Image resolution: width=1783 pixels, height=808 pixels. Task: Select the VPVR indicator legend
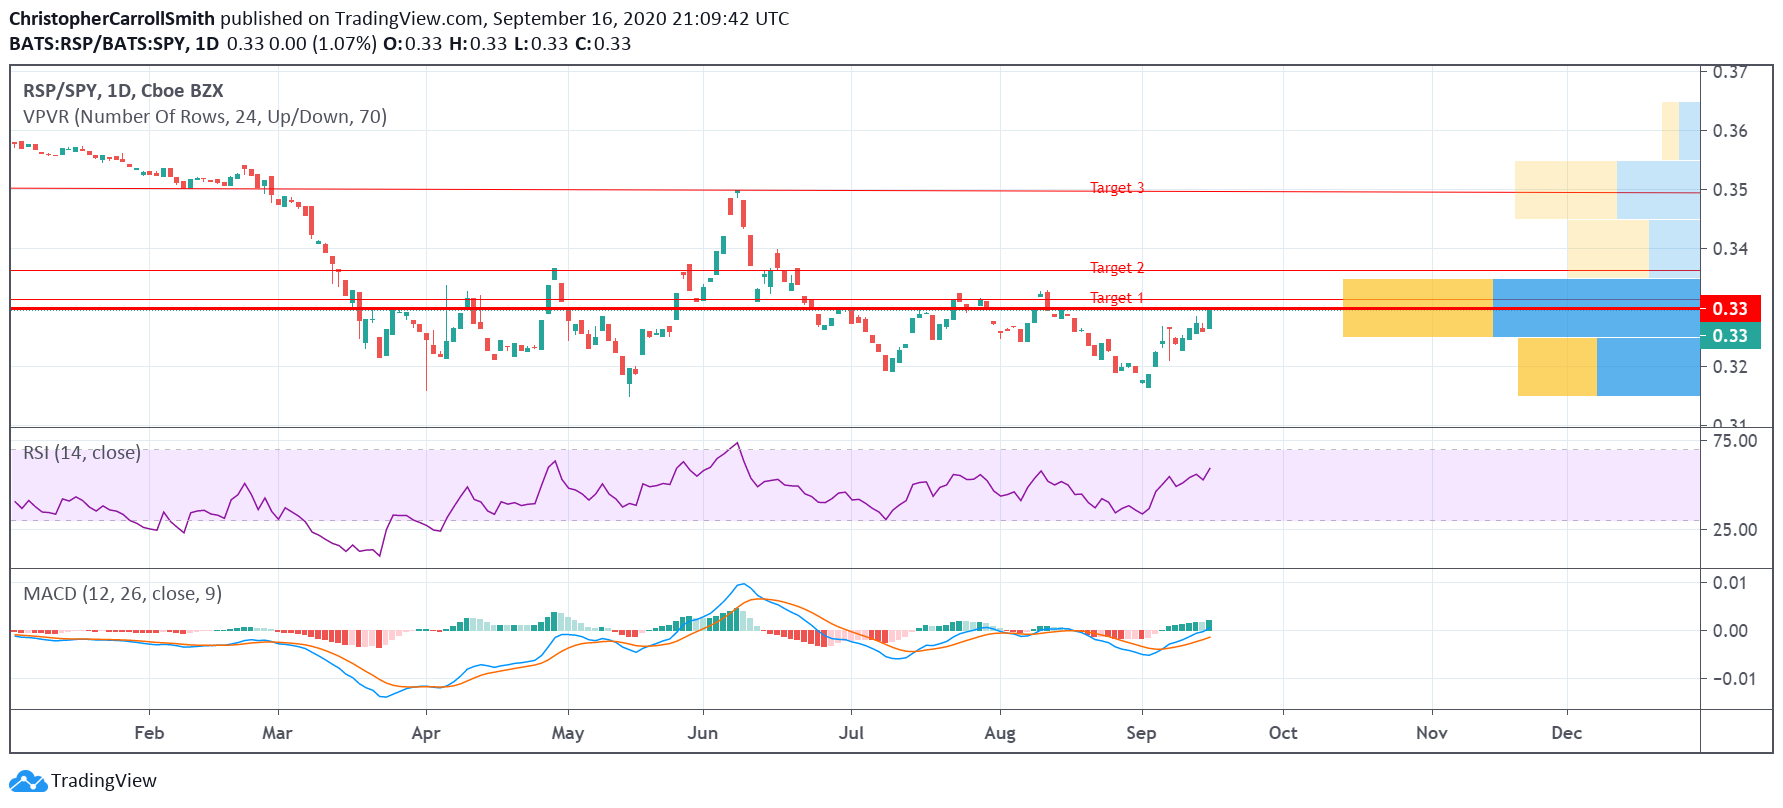coord(205,116)
